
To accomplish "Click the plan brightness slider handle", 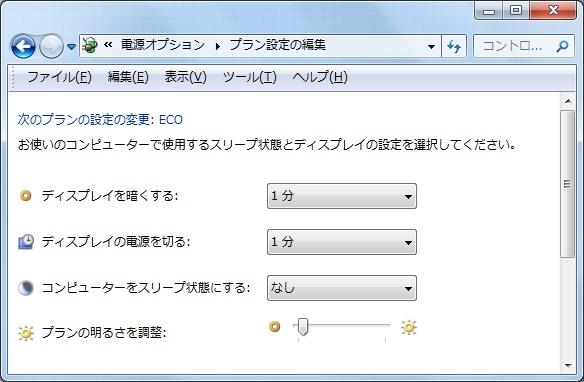I will (303, 327).
